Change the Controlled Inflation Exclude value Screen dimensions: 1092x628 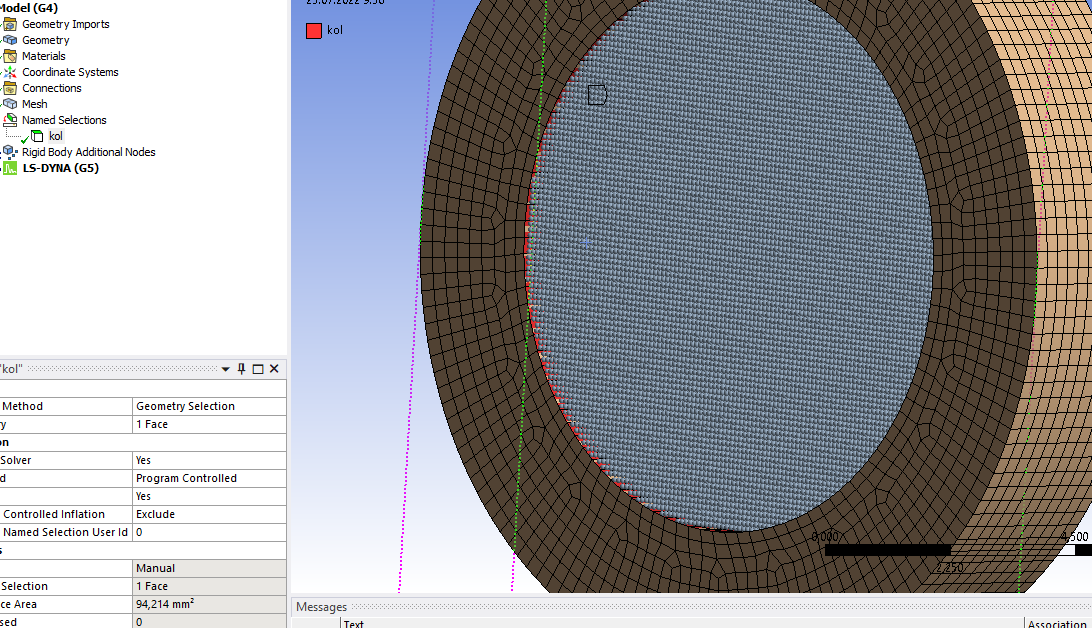point(210,515)
